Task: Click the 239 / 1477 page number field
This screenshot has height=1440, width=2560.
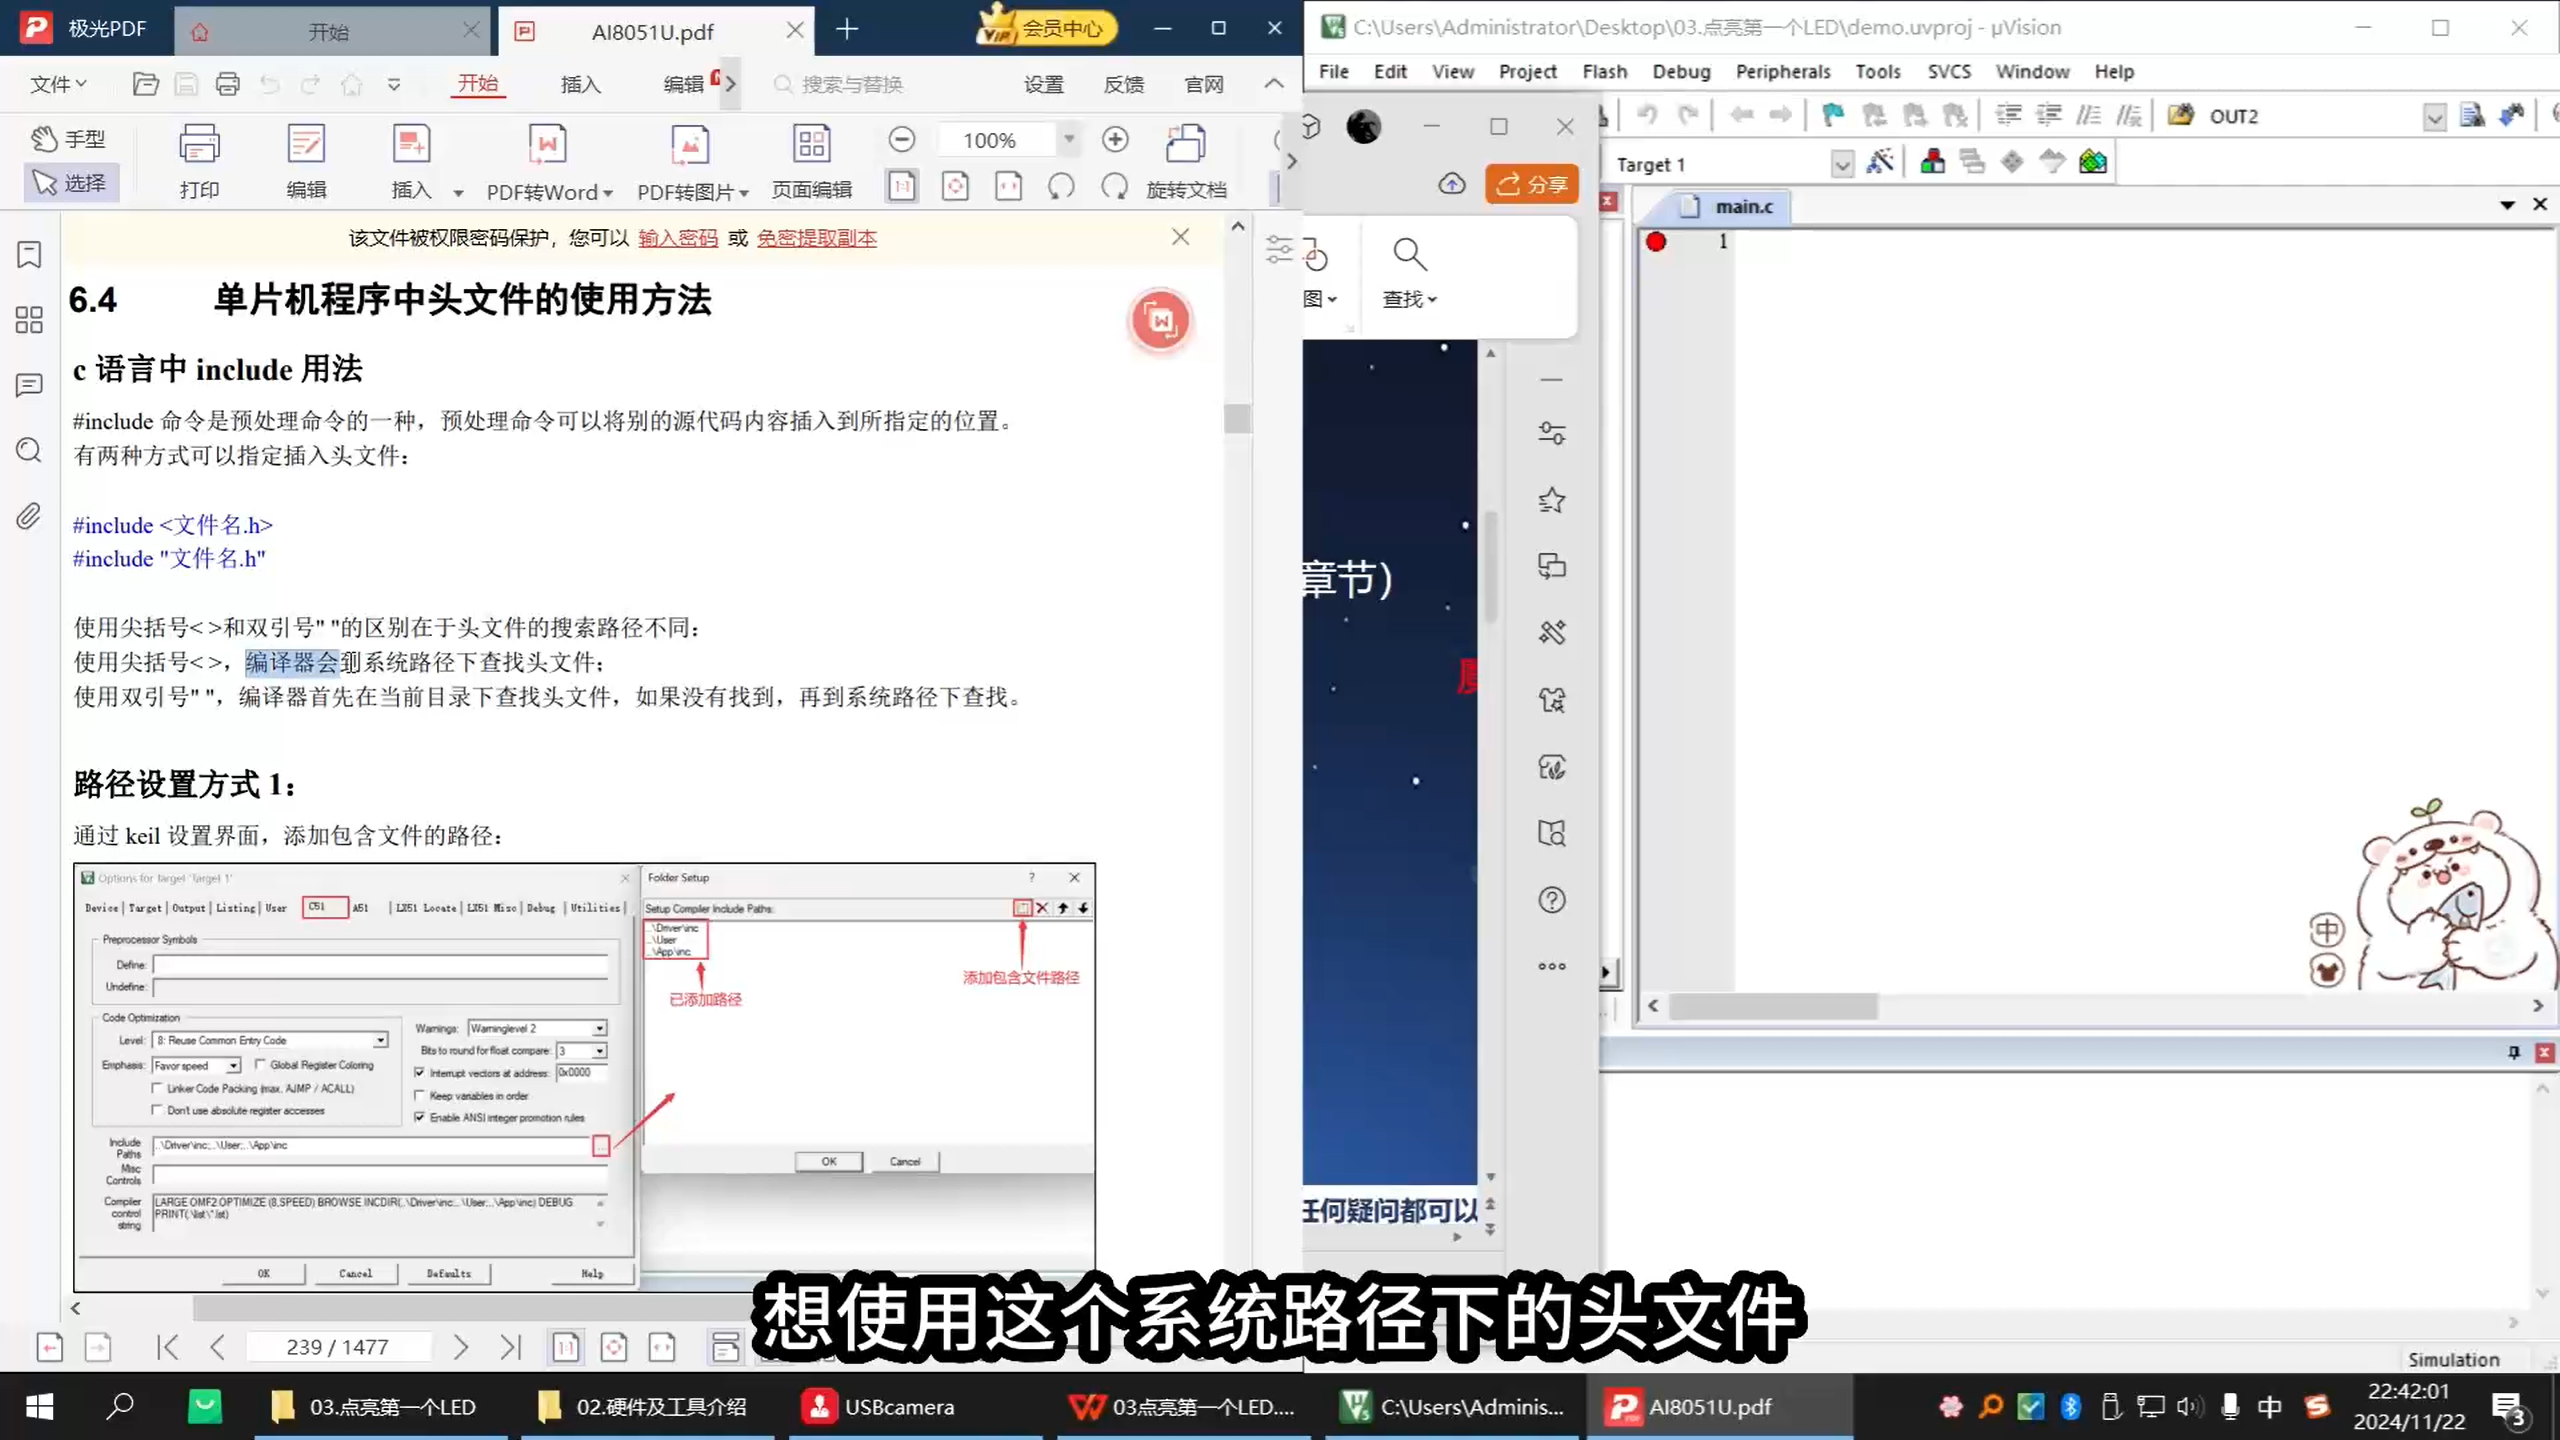Action: coord(338,1347)
